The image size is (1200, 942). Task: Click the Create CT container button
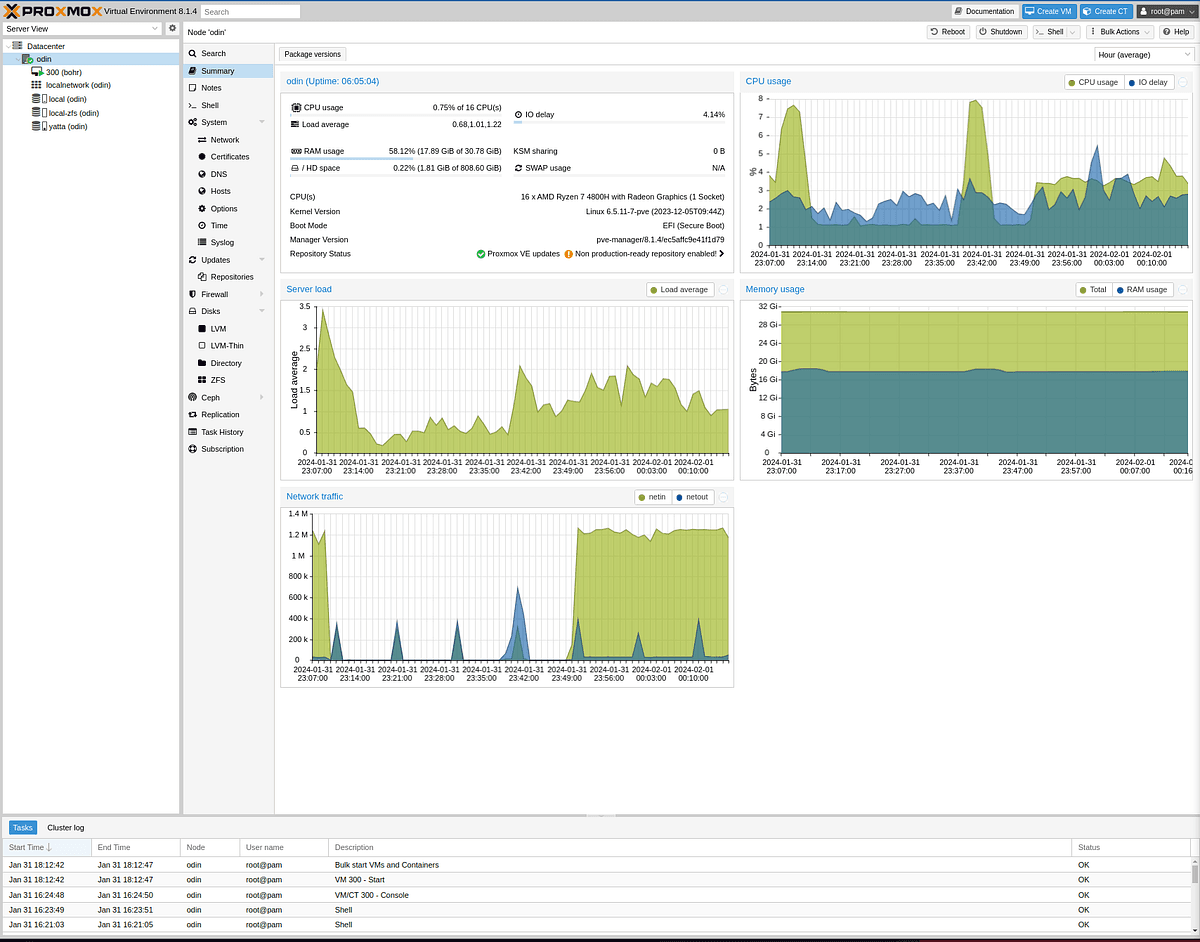click(x=1106, y=11)
